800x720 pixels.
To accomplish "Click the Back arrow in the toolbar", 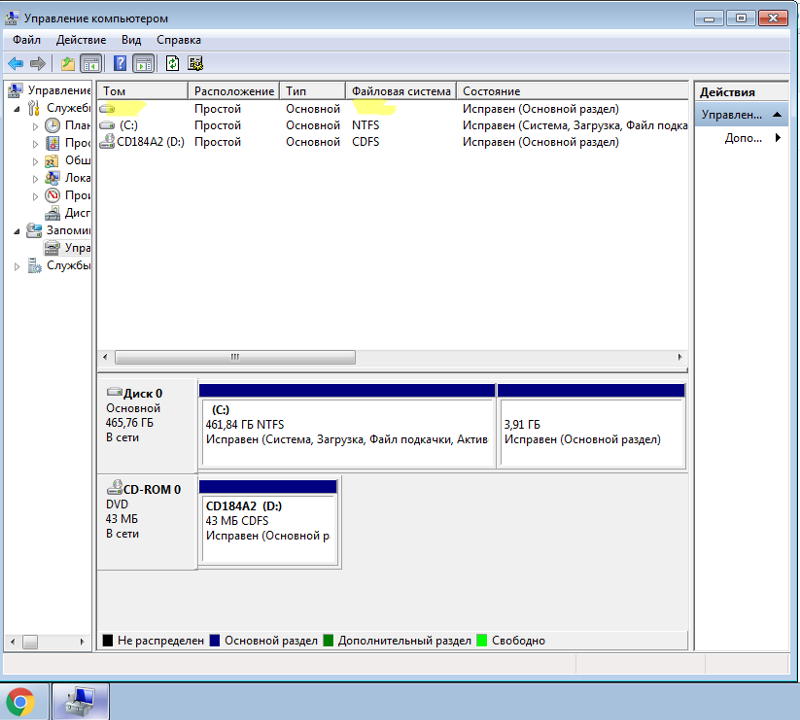I will click(x=16, y=64).
